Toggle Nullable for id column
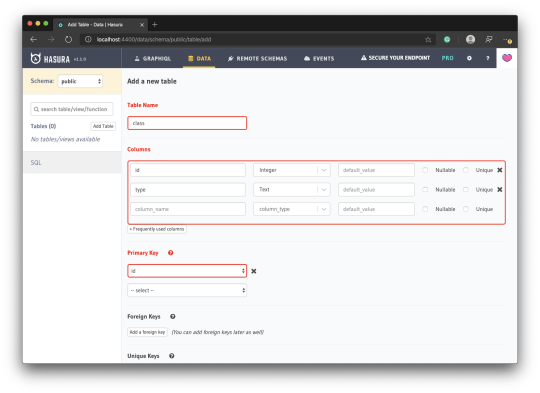540x393 pixels. (425, 170)
